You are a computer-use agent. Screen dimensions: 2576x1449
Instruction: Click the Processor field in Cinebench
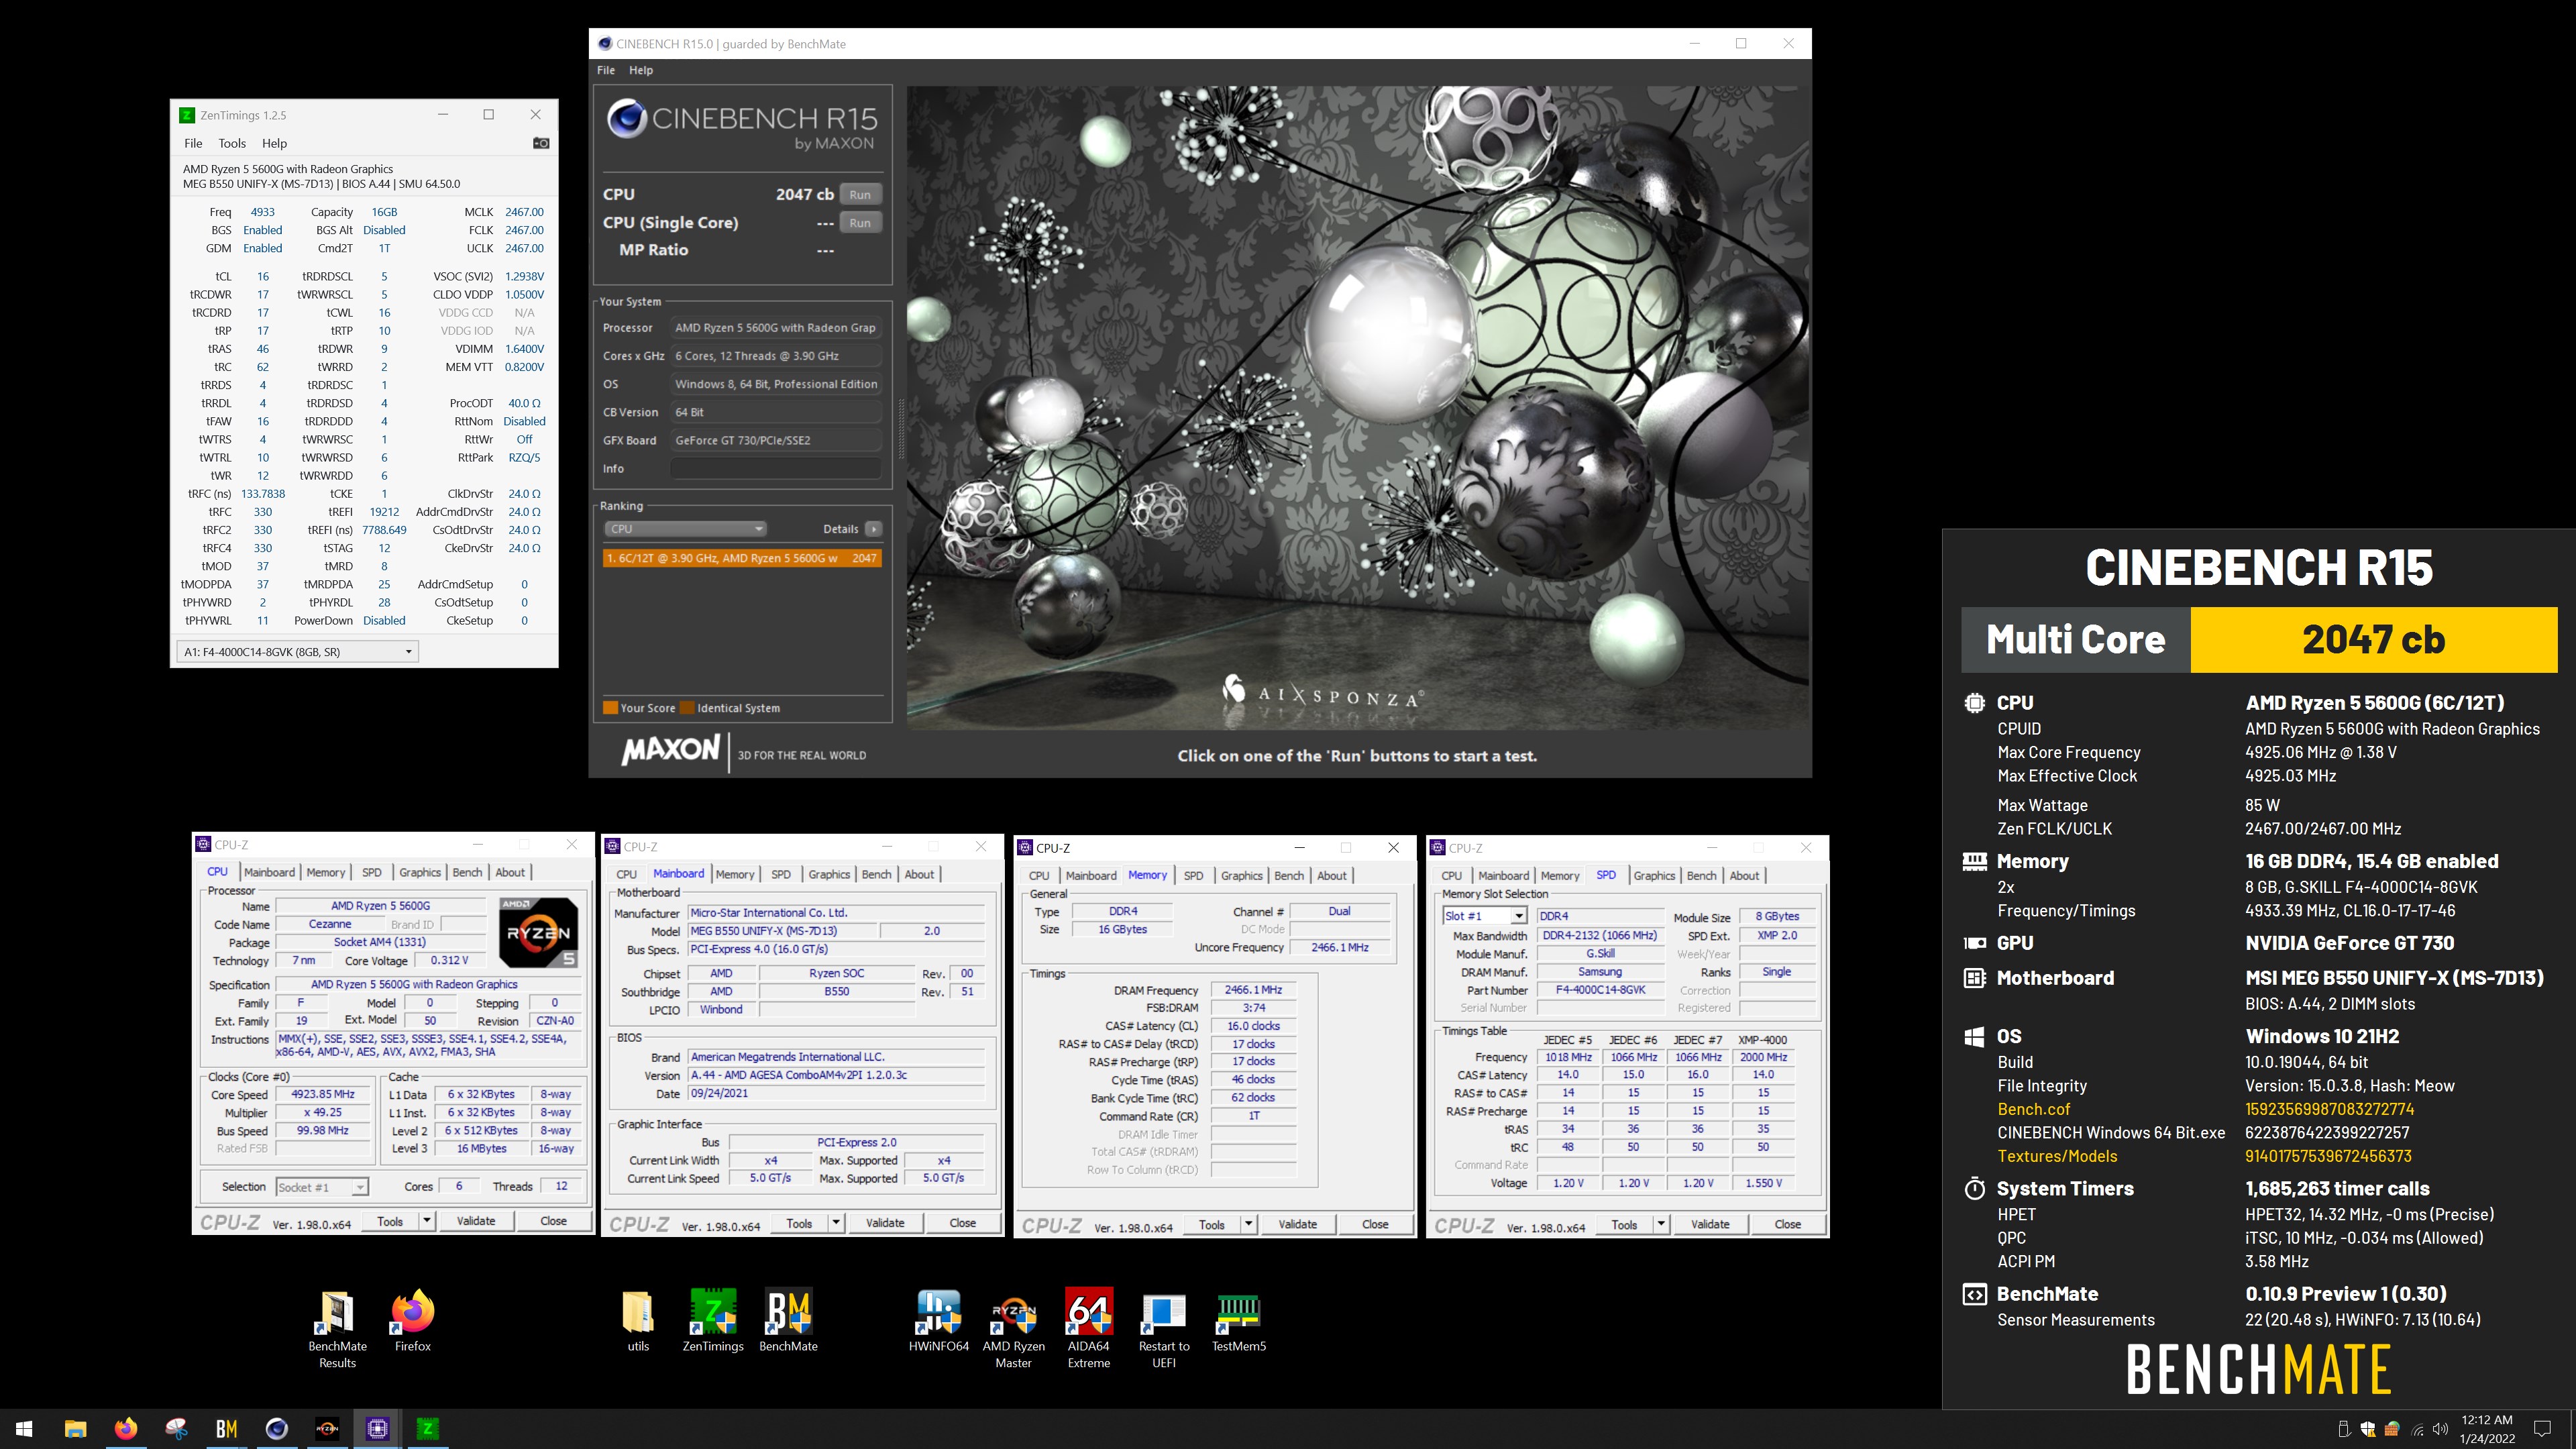[x=775, y=327]
